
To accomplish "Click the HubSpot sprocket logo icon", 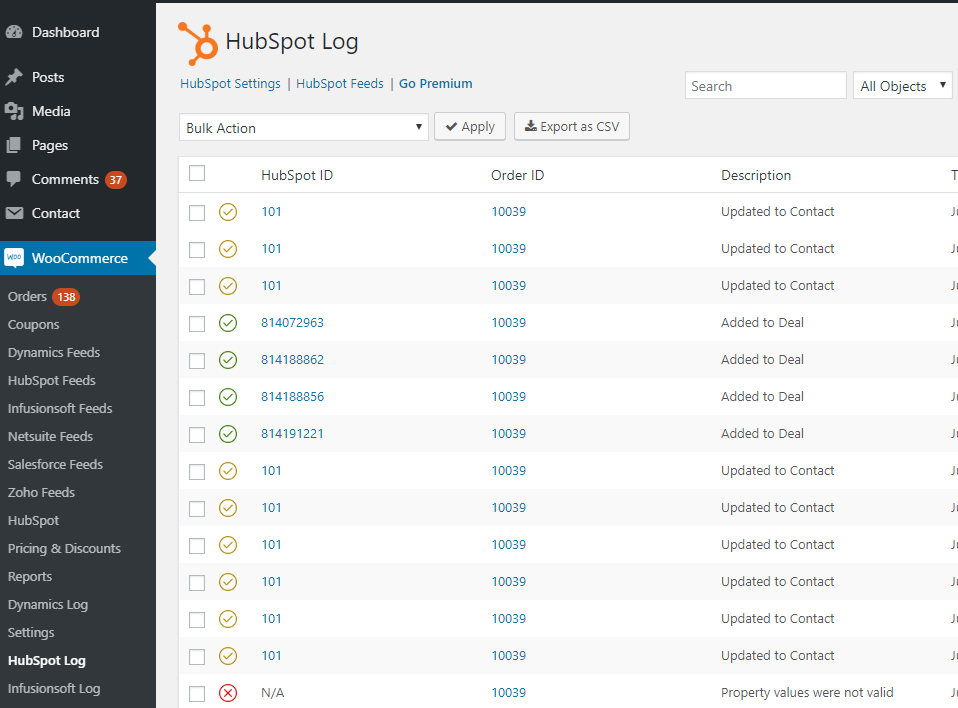I will [x=197, y=43].
